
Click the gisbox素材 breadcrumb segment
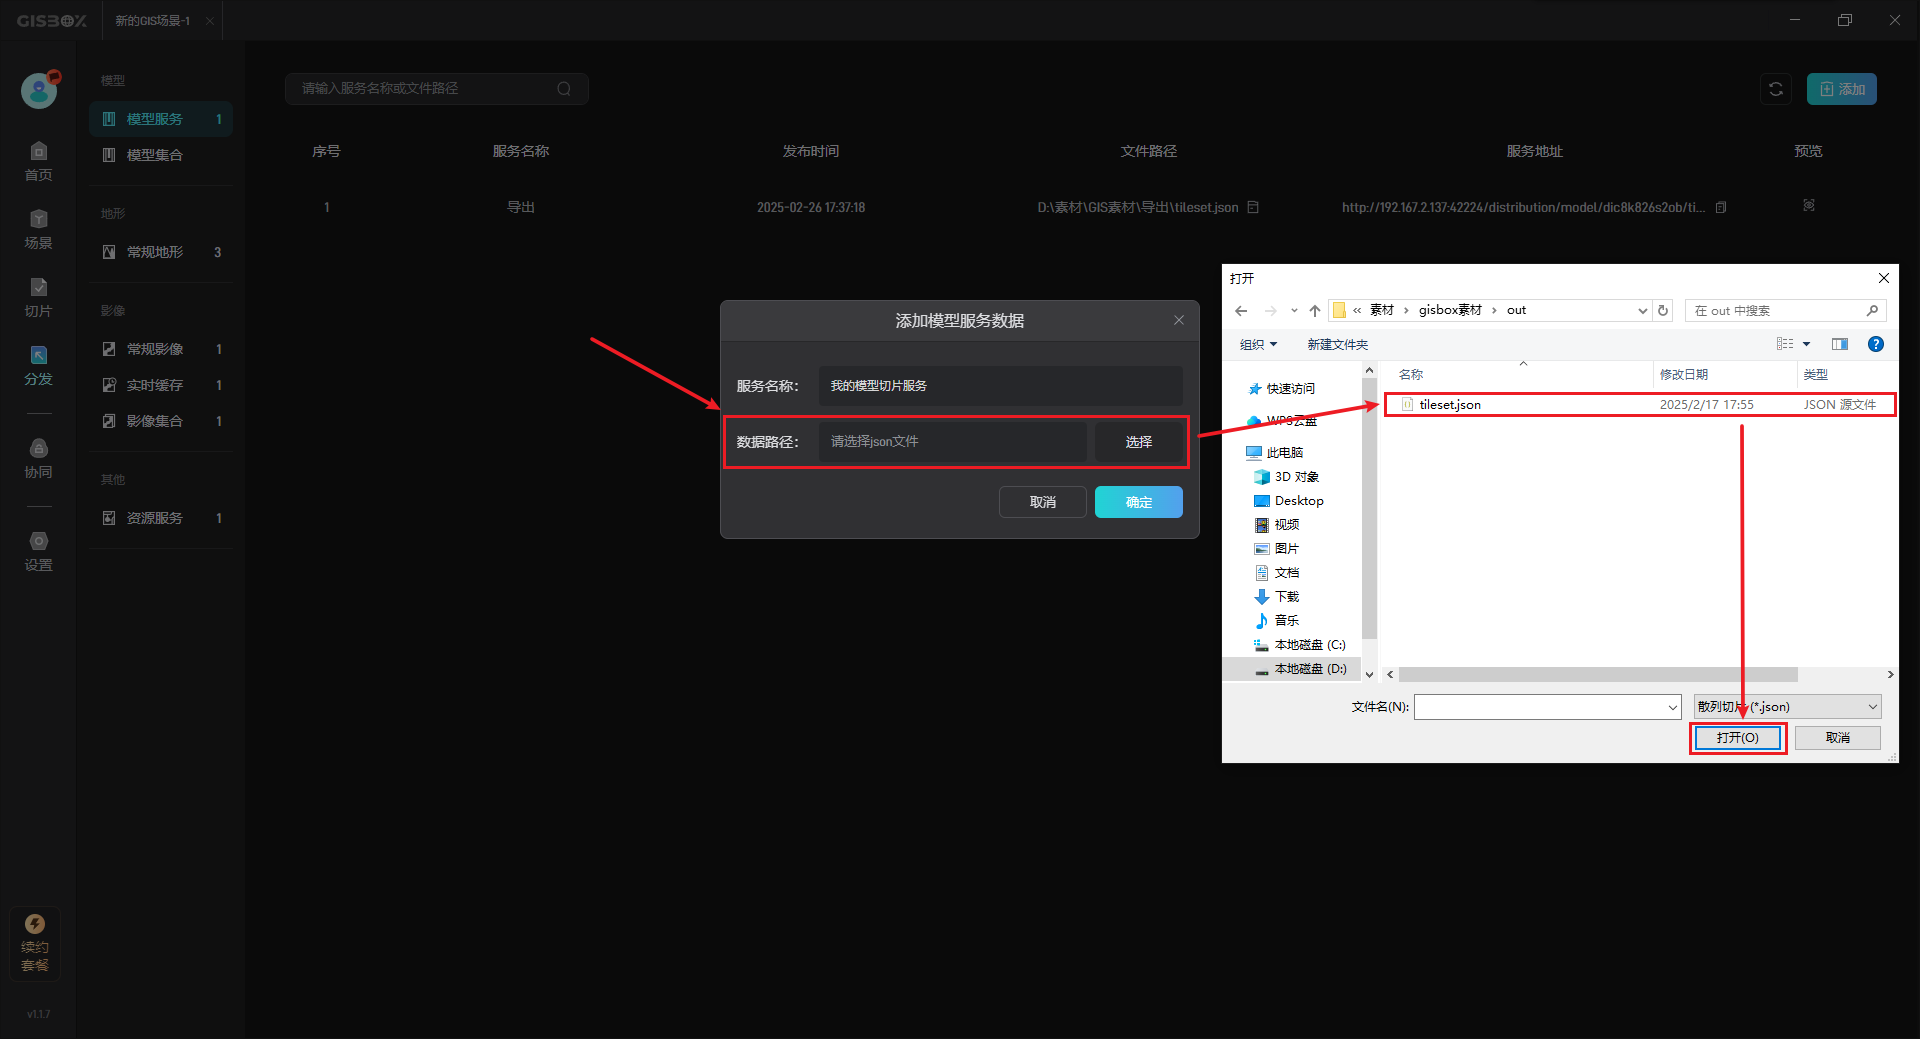[1450, 310]
